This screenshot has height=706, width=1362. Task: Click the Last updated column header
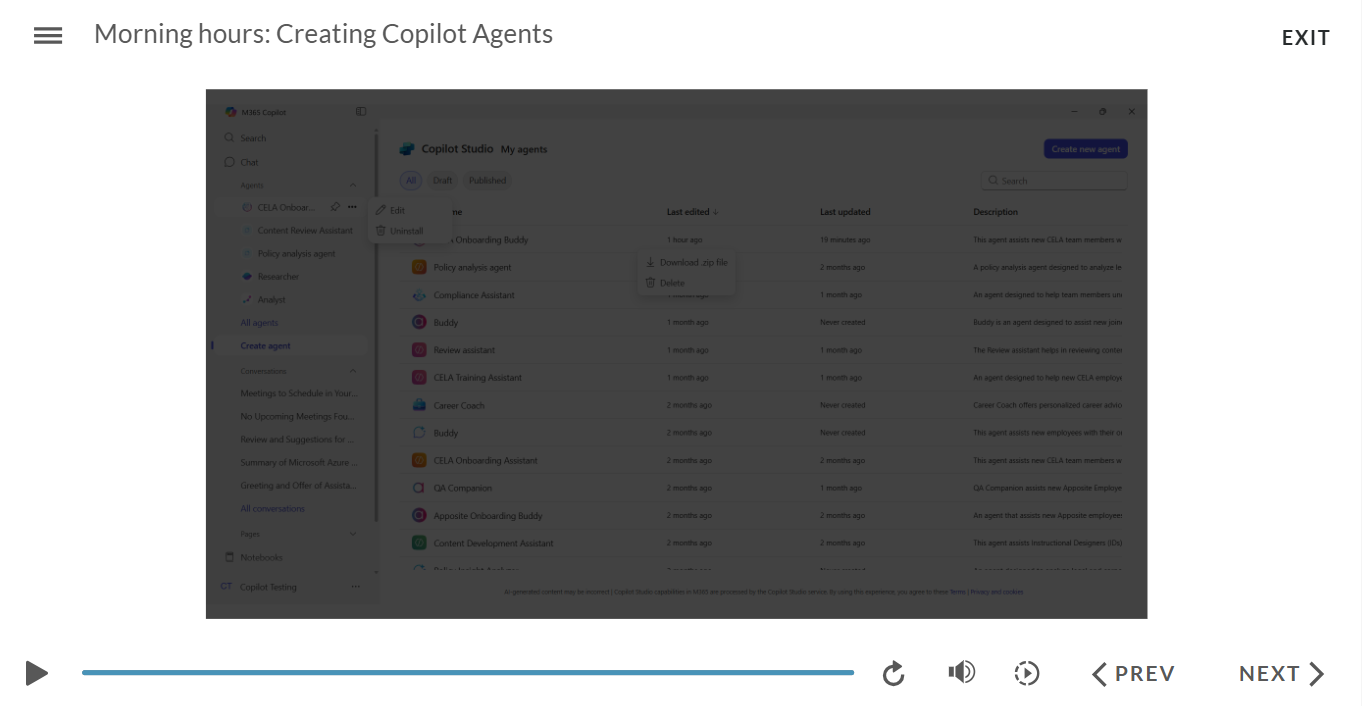tap(845, 212)
